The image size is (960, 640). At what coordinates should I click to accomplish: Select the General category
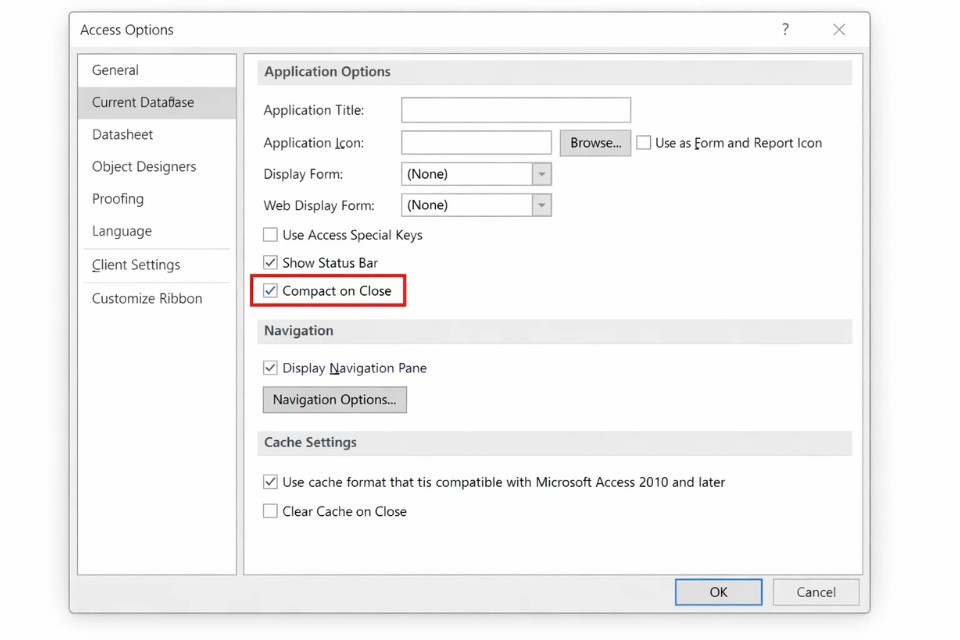116,70
